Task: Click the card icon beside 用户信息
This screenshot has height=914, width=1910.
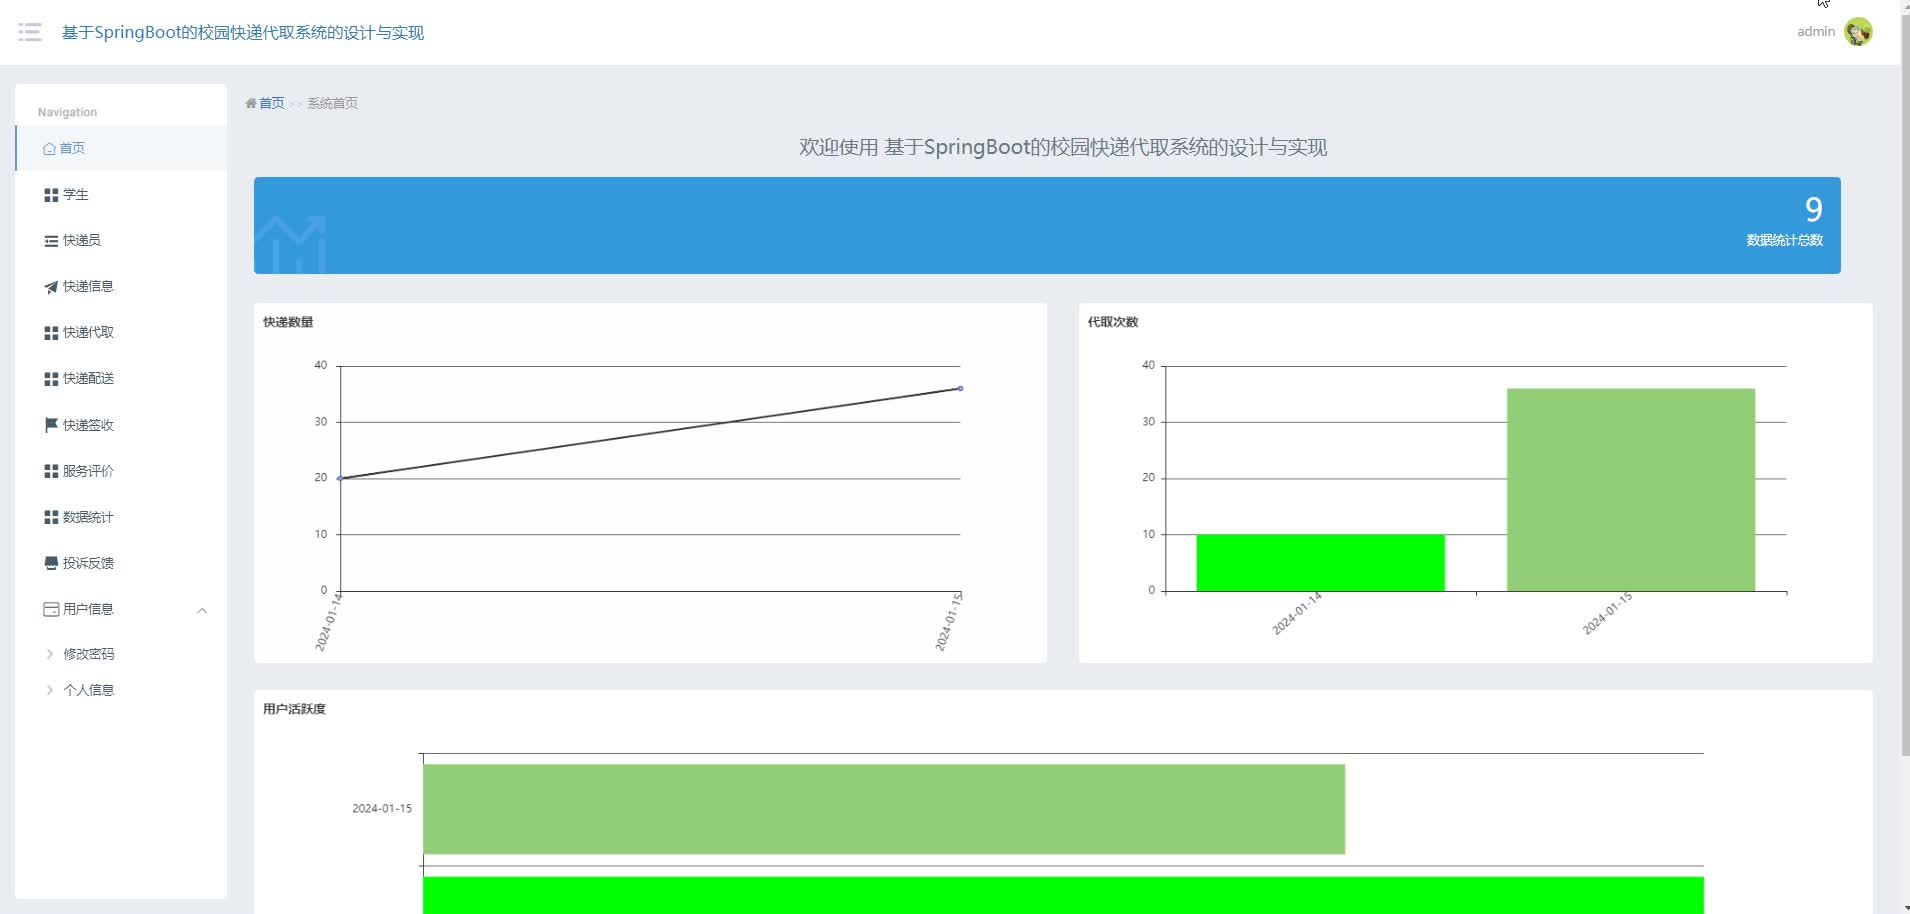Action: [x=51, y=609]
